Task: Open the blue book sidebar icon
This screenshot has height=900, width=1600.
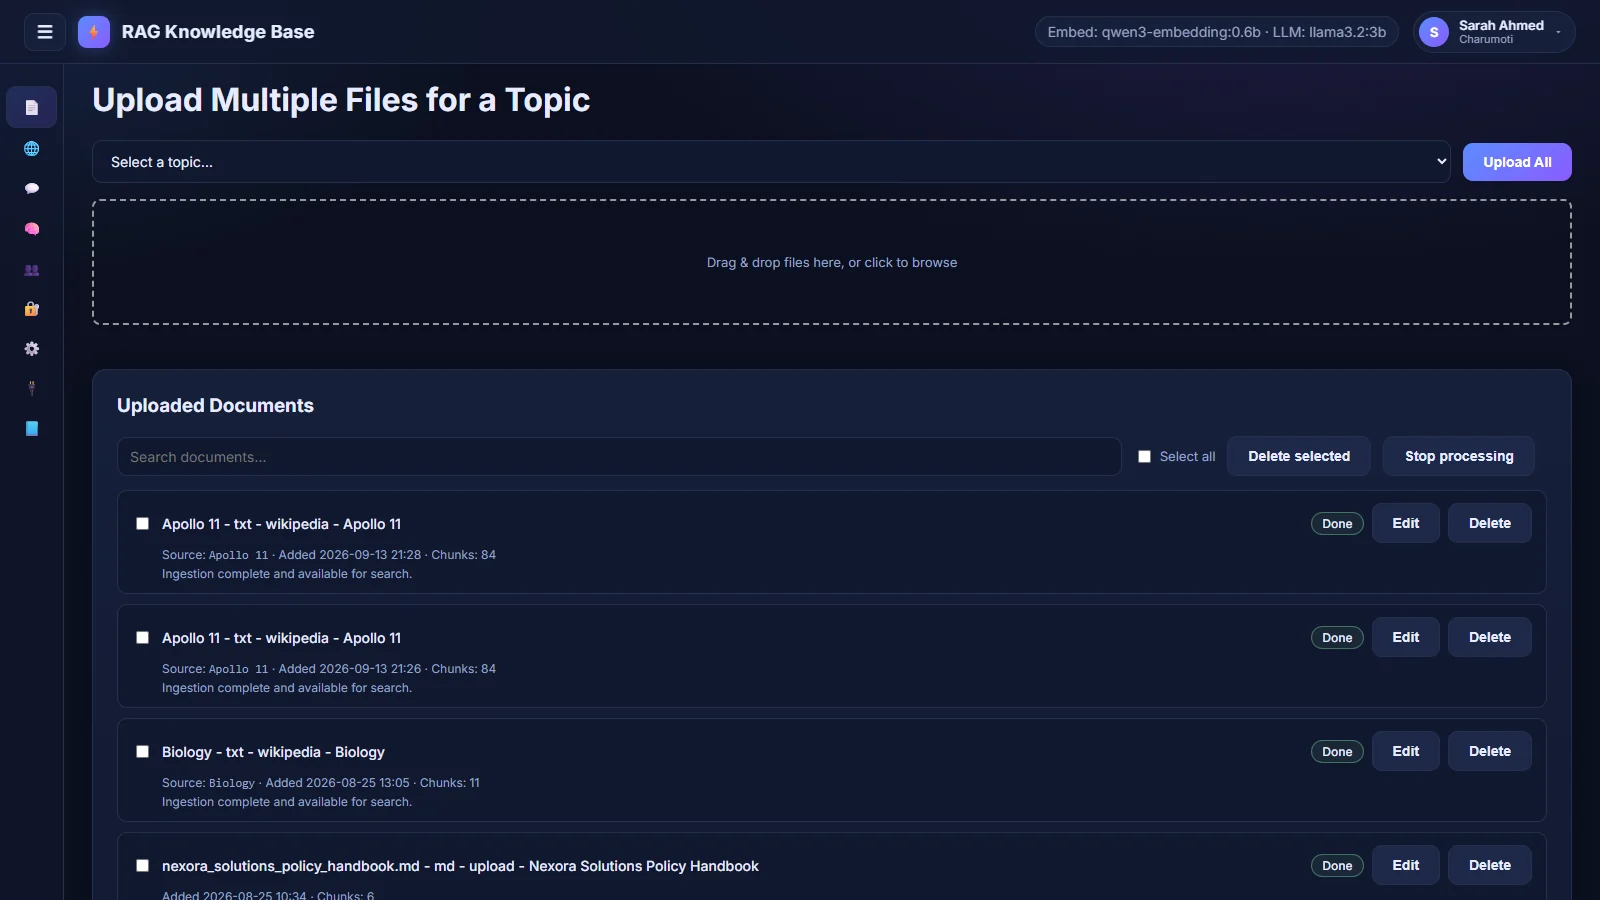Action: tap(32, 429)
